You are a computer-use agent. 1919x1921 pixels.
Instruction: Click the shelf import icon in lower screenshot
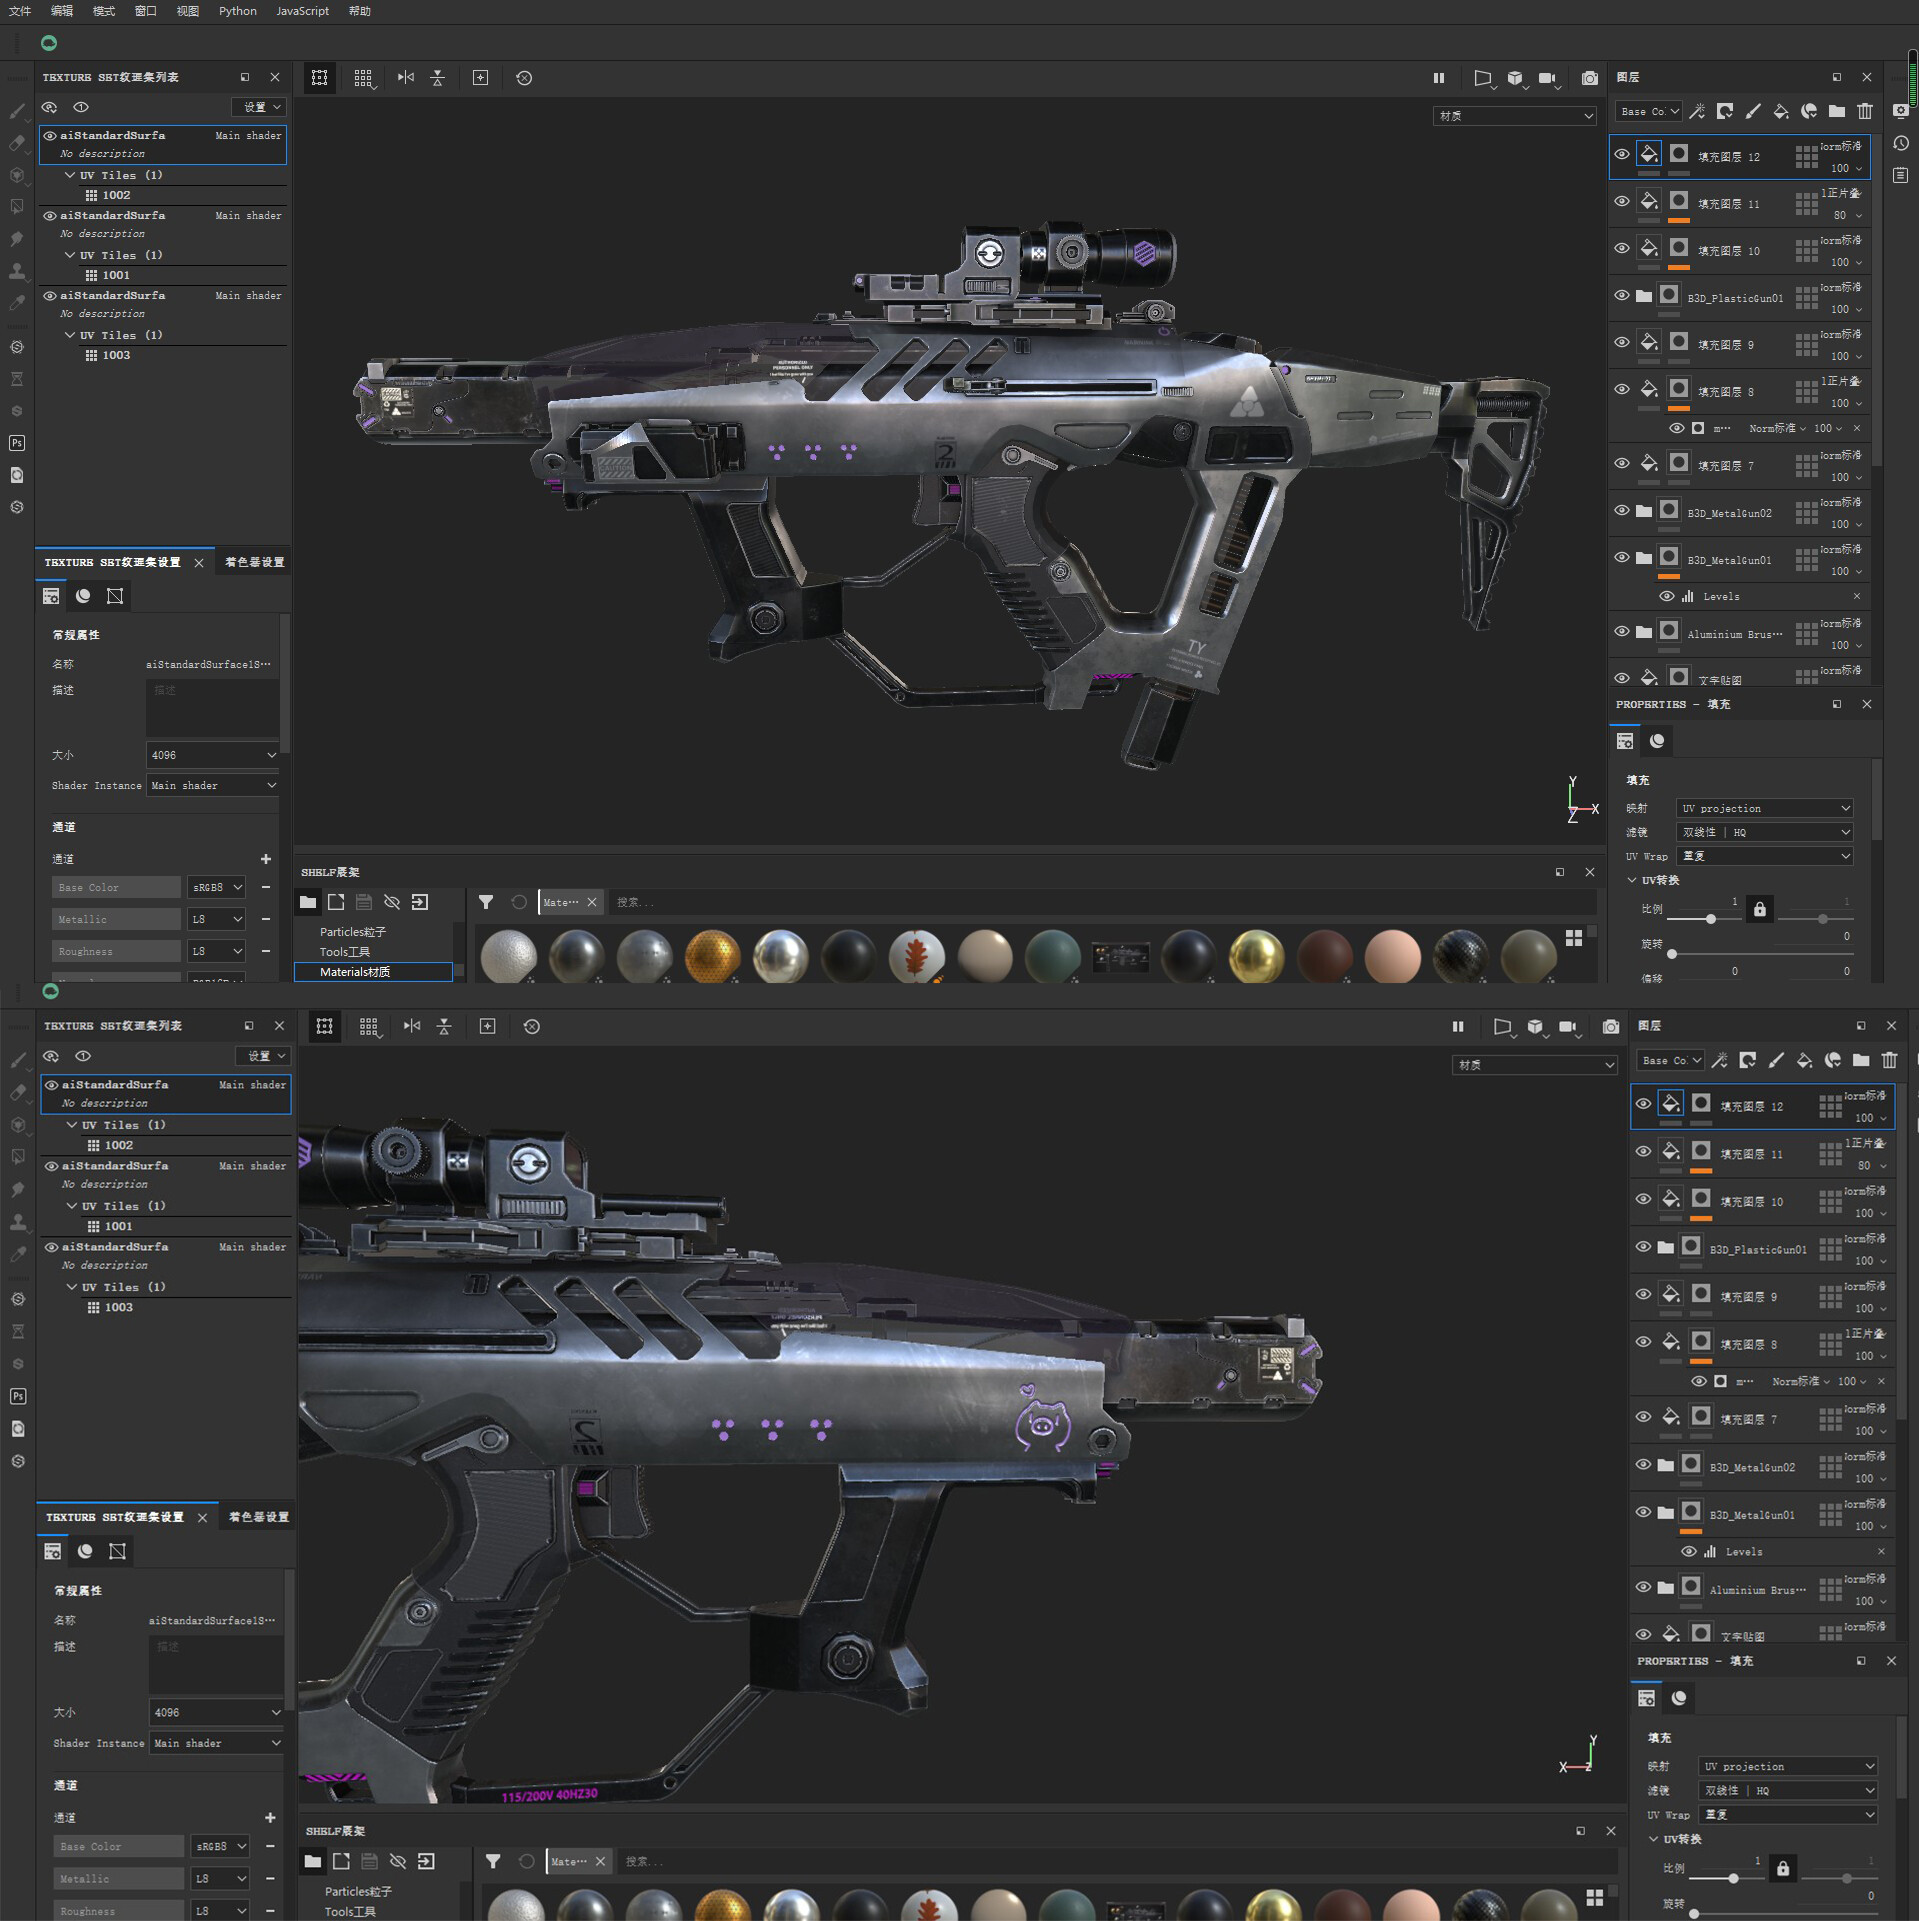[x=426, y=1861]
